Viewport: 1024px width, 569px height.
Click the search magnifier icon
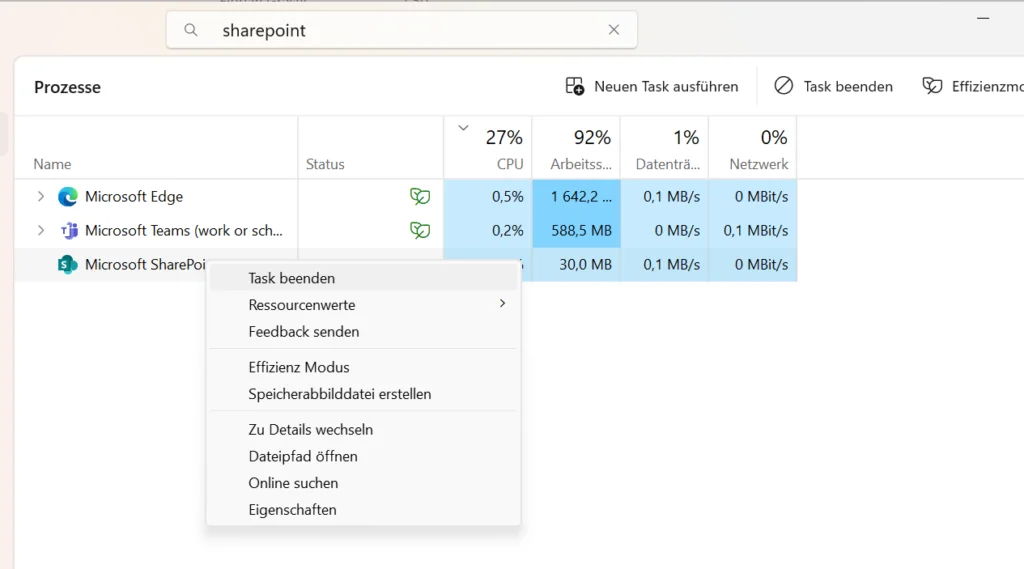tap(191, 30)
